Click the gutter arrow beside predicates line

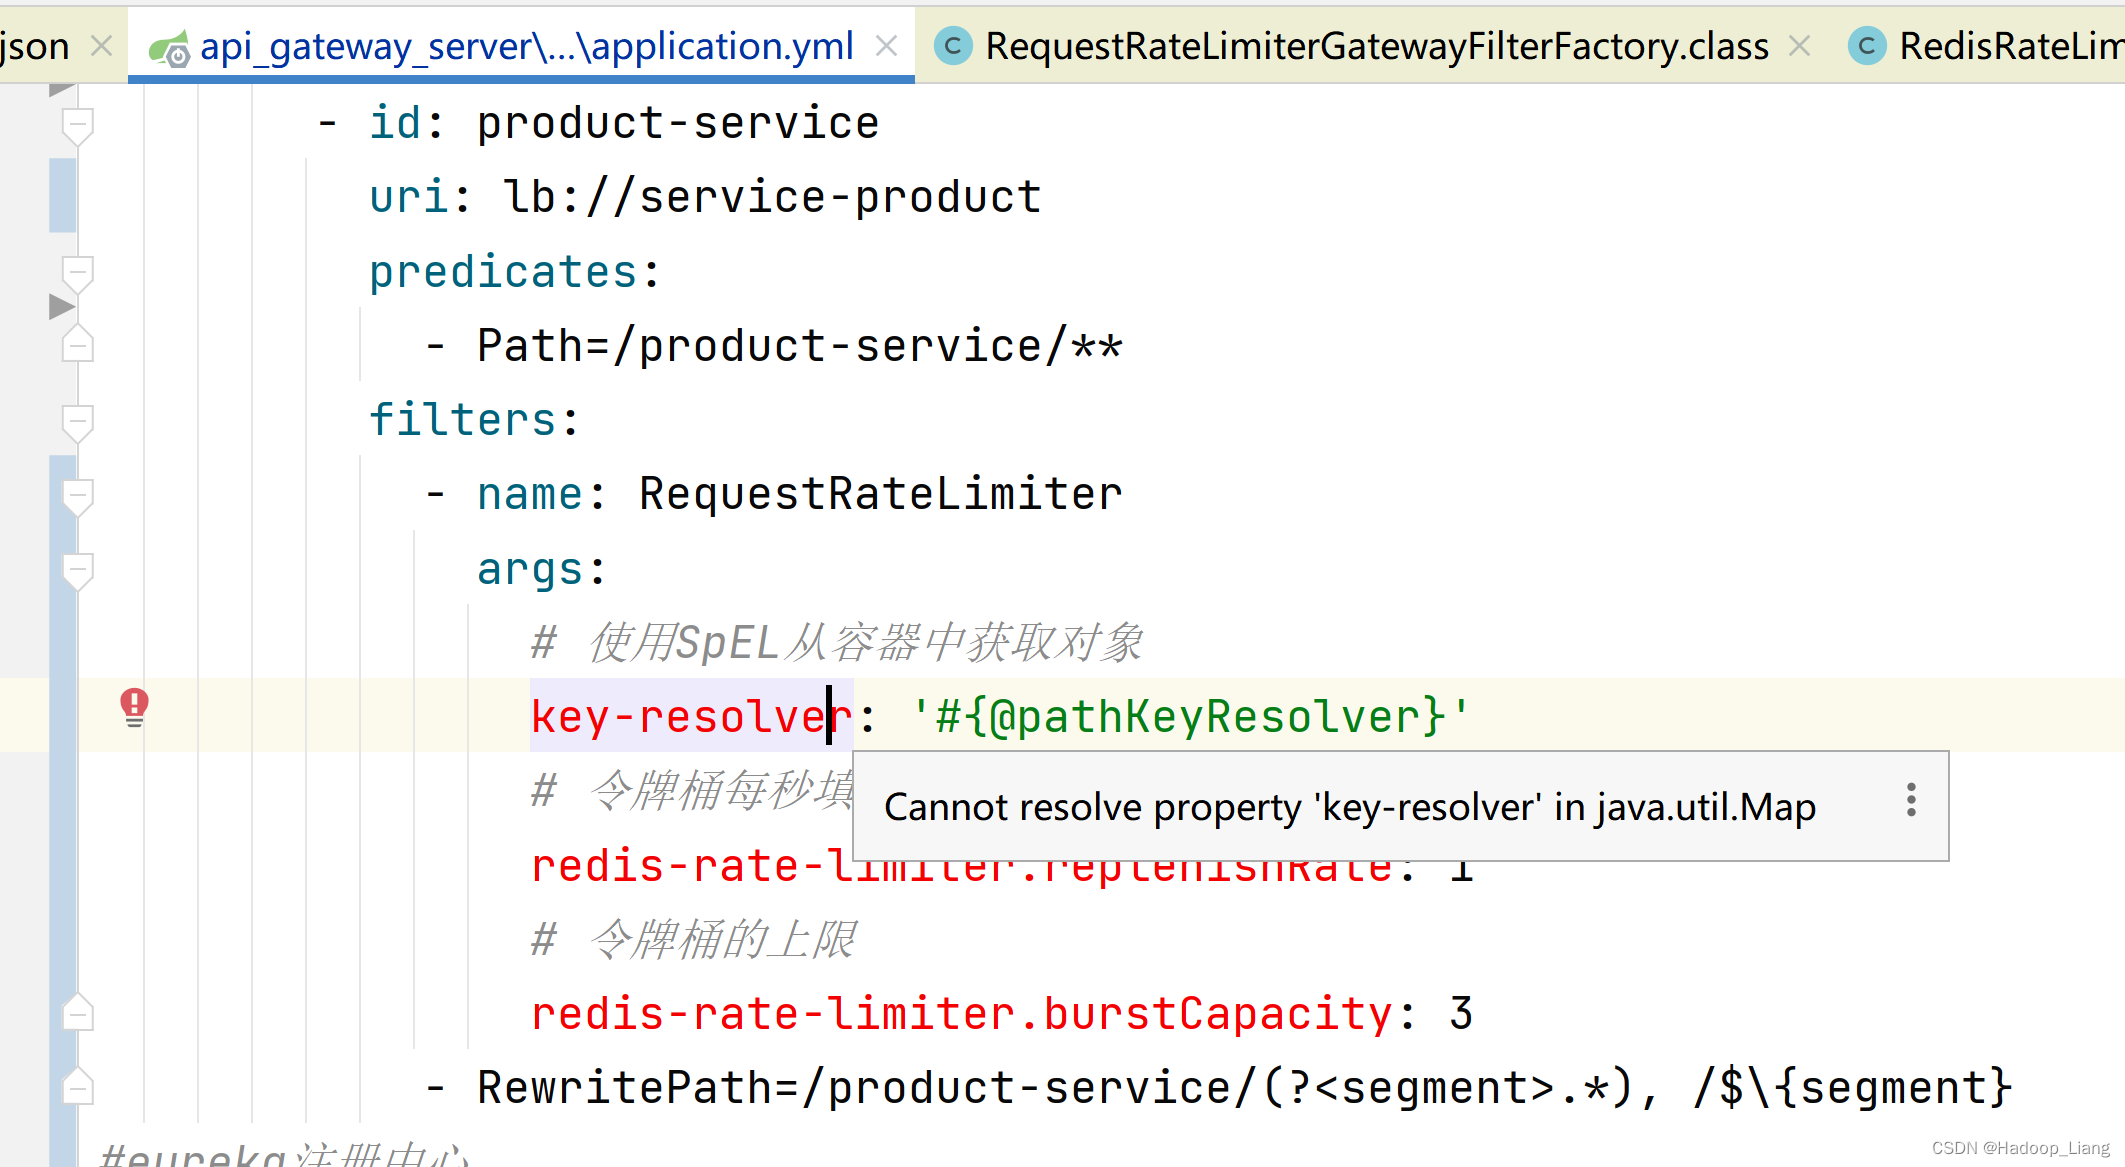click(x=62, y=306)
